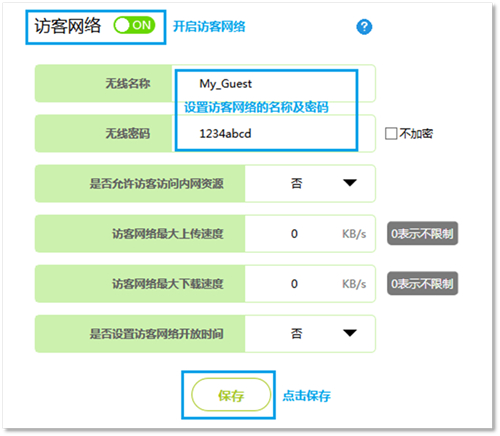Click the 访客网络最大下载速度 value field
The width and height of the screenshot is (500, 436).
310,284
